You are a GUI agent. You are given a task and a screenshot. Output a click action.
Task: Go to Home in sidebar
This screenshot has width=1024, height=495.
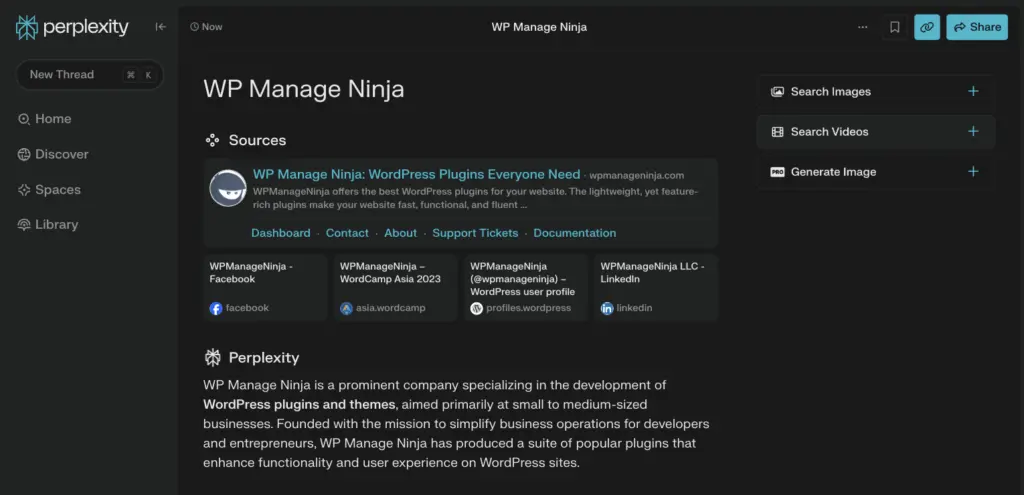click(44, 119)
